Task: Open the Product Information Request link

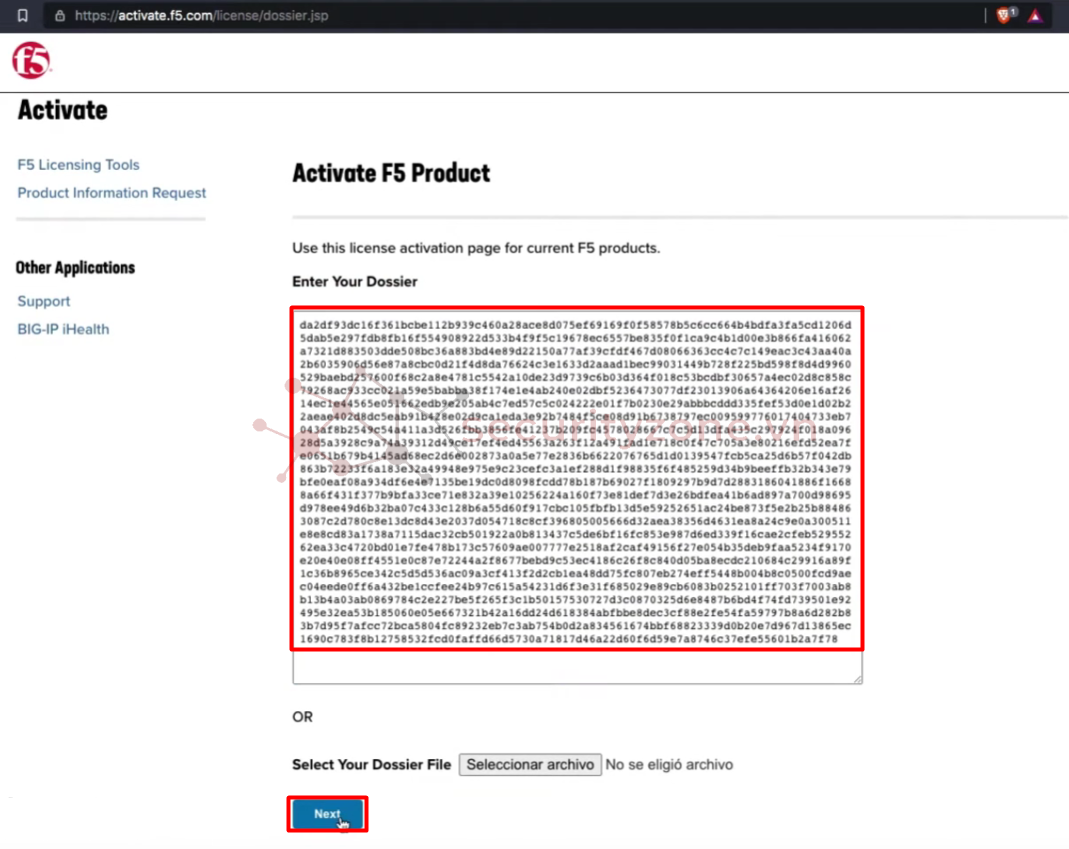Action: (x=112, y=193)
